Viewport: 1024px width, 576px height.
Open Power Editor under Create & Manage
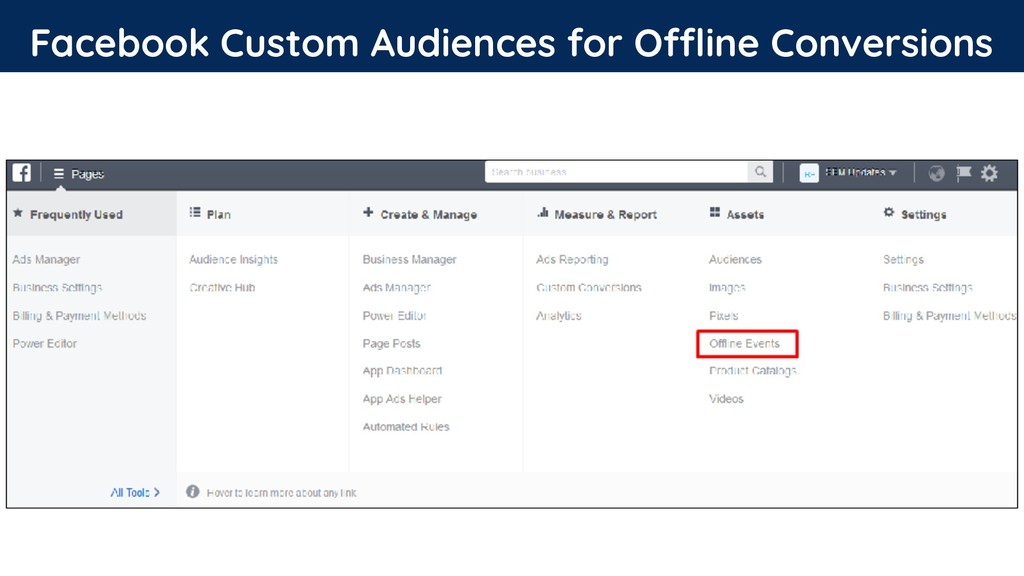[394, 315]
